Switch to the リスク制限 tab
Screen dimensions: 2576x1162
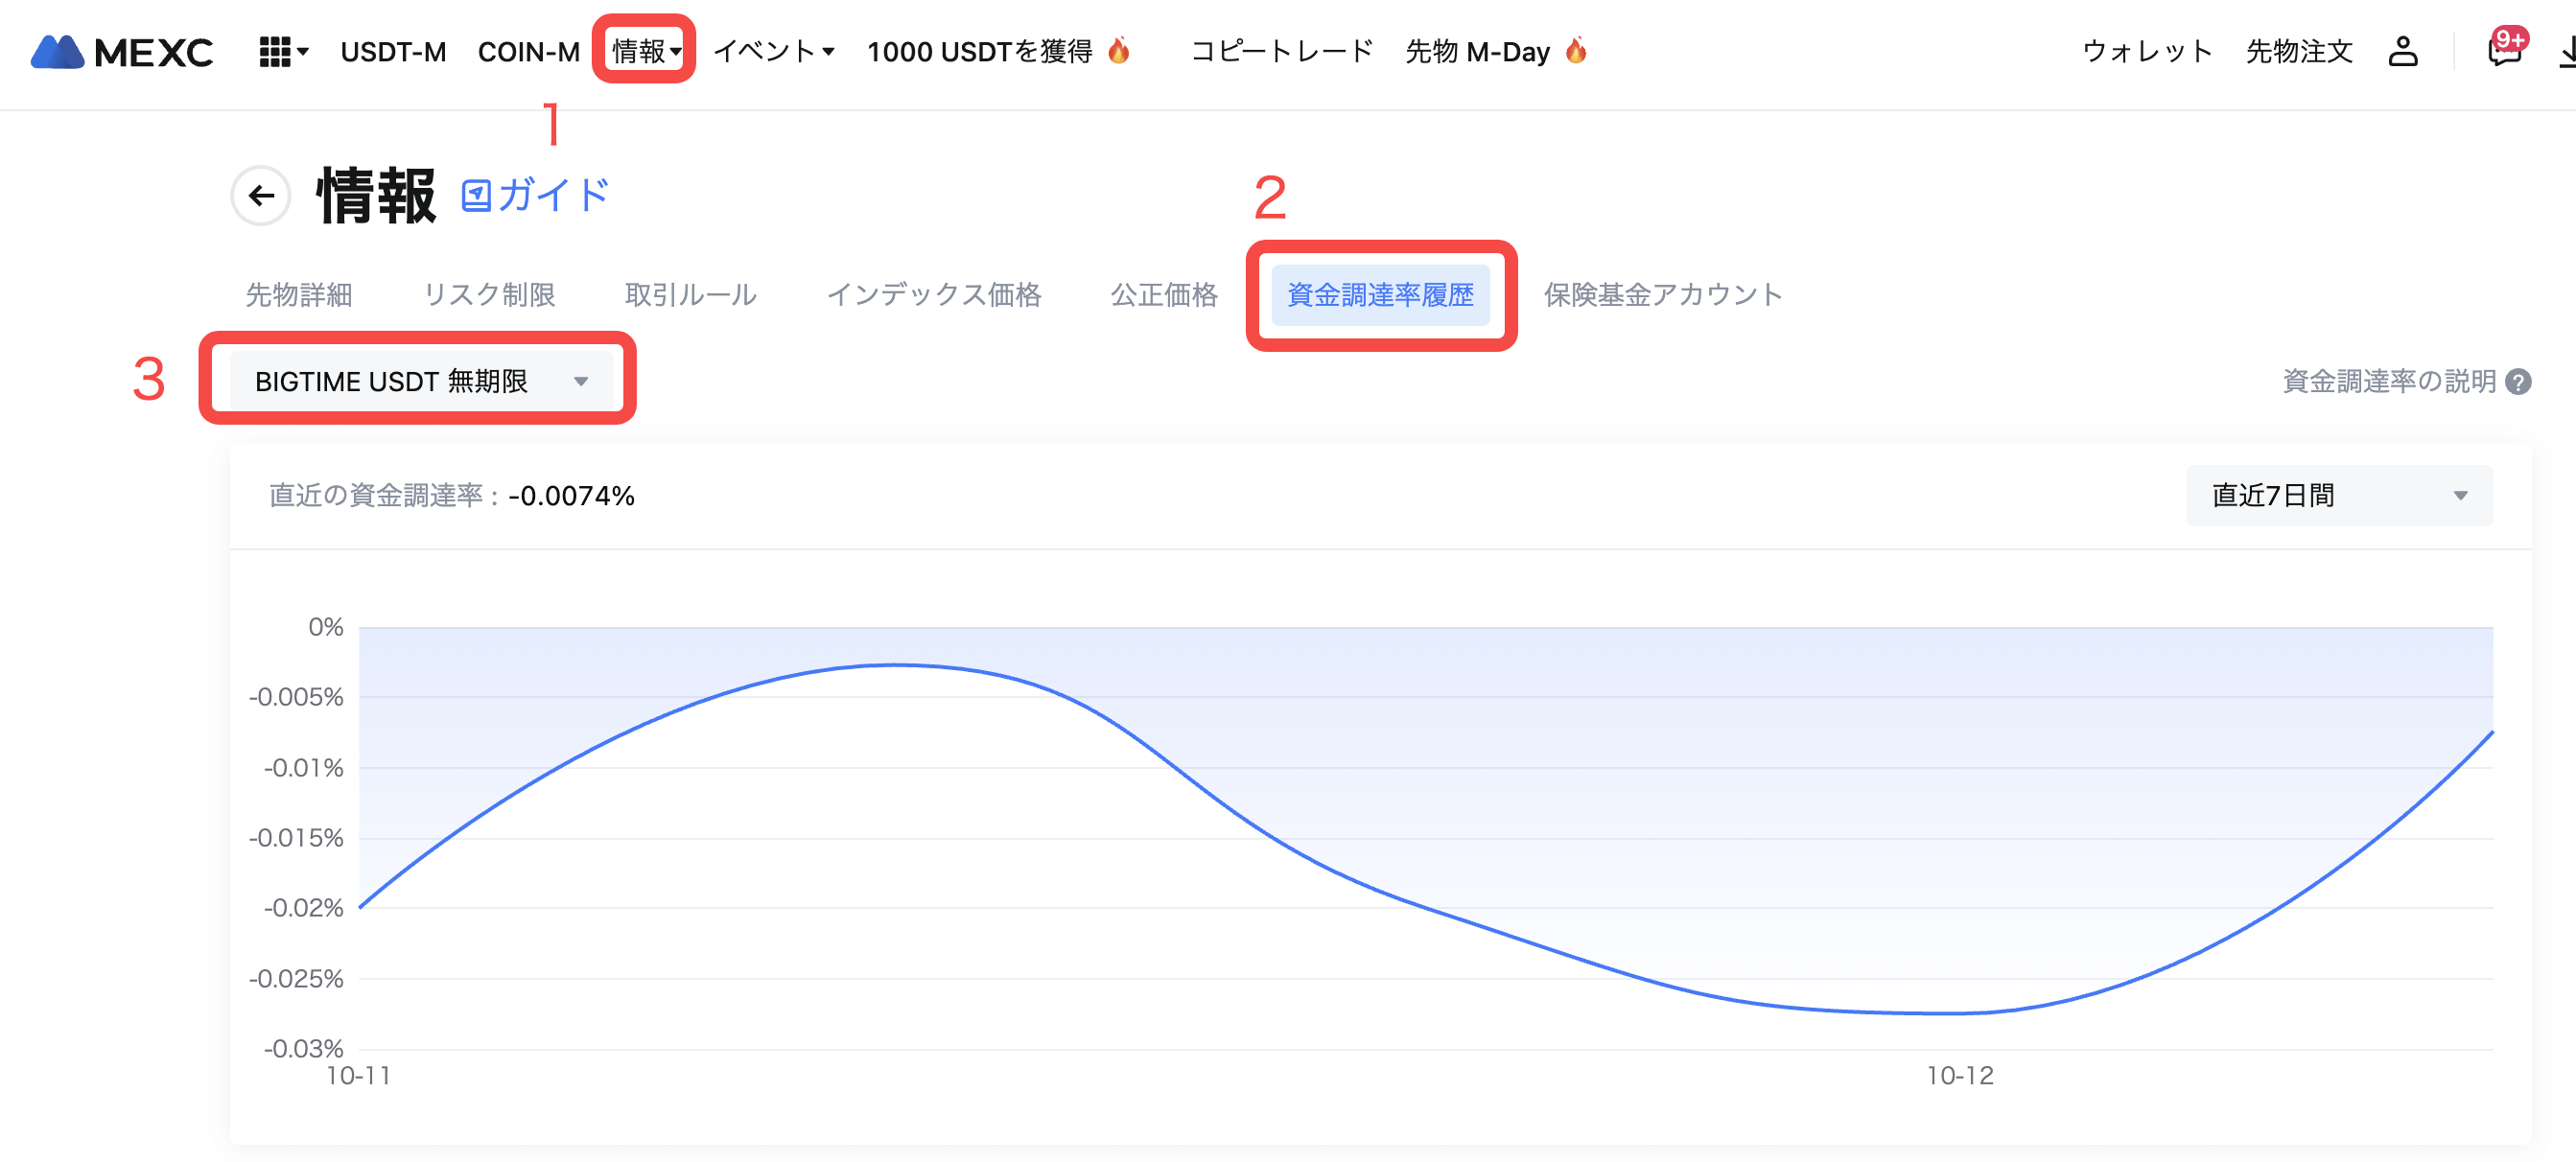pos(489,295)
